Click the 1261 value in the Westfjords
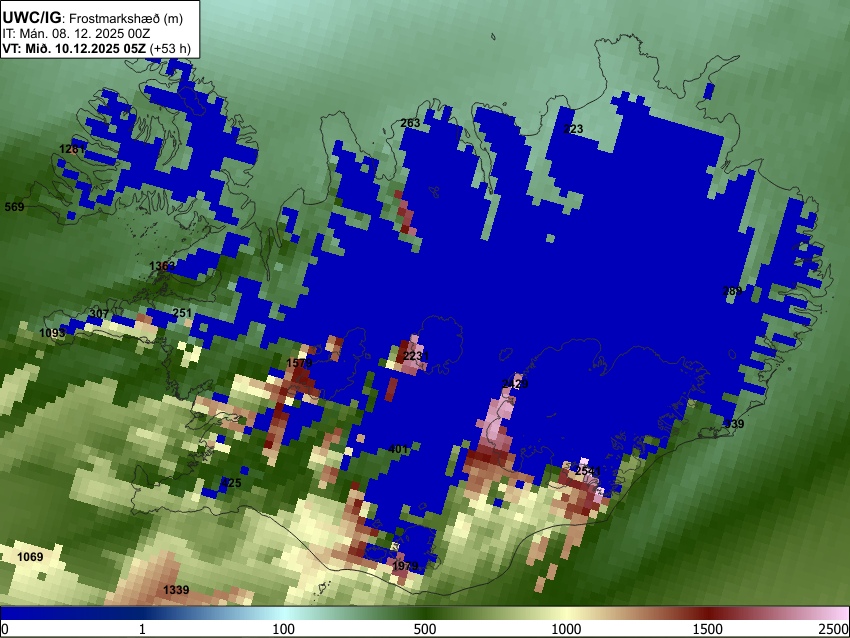This screenshot has width=850, height=638. pyautogui.click(x=72, y=149)
